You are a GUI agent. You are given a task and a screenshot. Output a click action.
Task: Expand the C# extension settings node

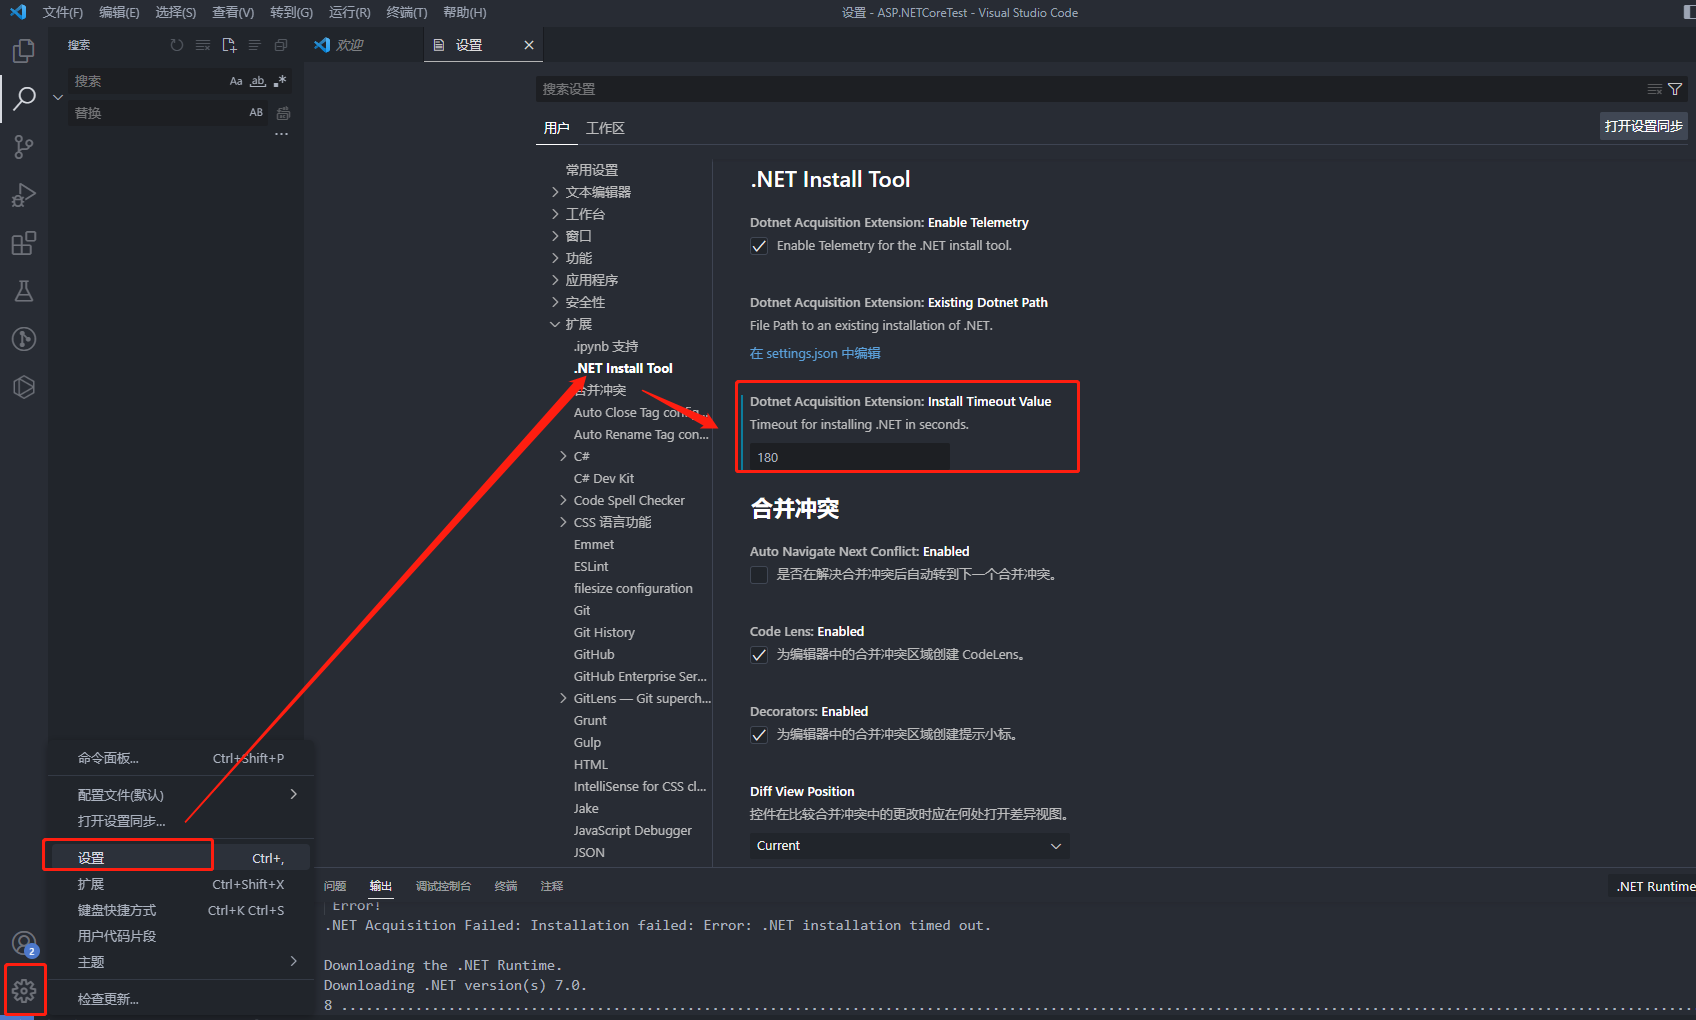tap(563, 456)
